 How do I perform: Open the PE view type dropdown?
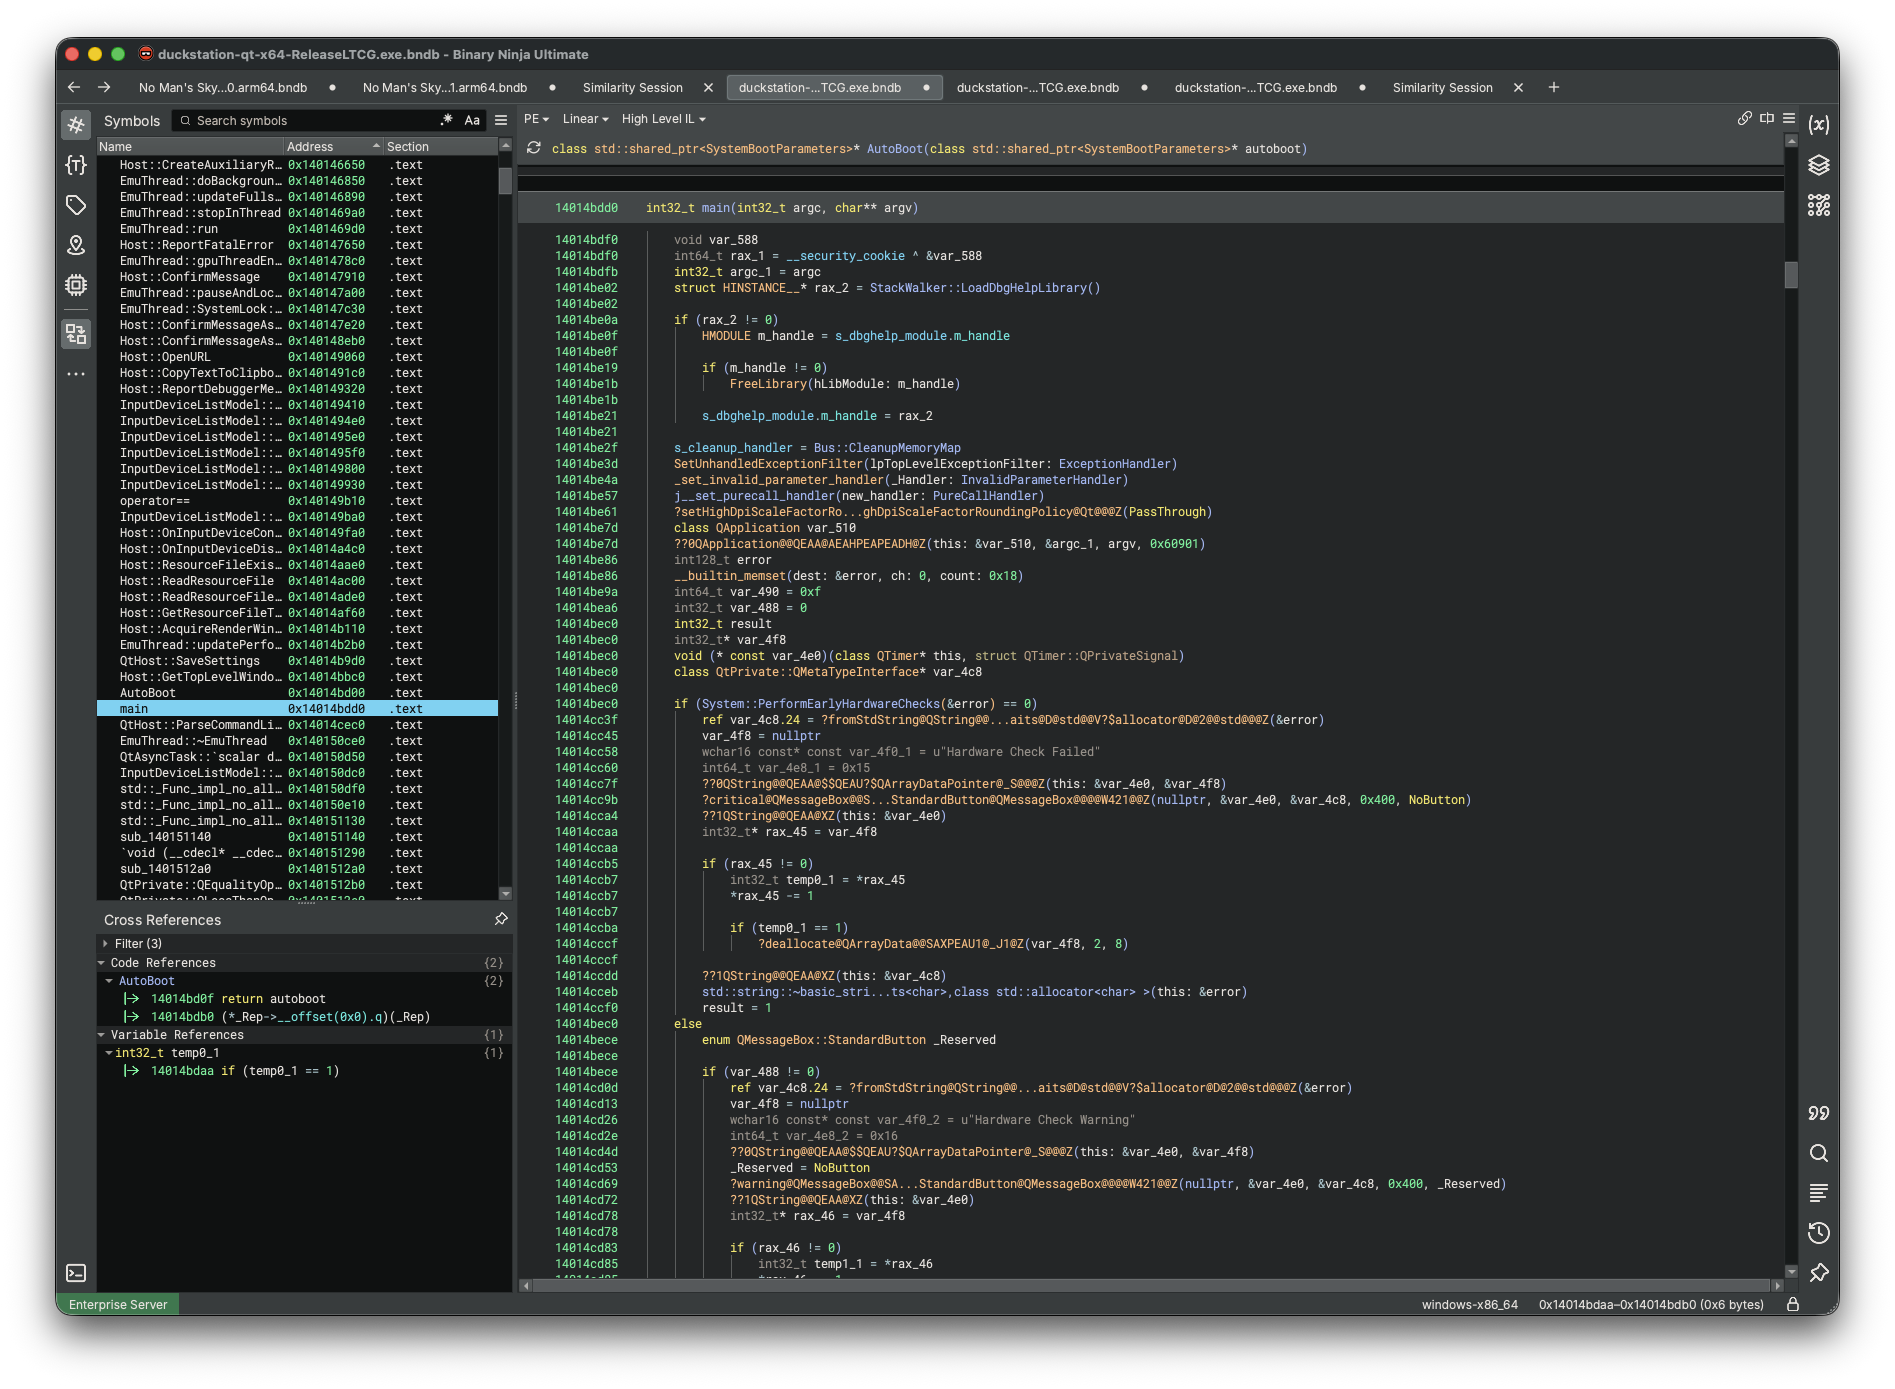pyautogui.click(x=536, y=118)
